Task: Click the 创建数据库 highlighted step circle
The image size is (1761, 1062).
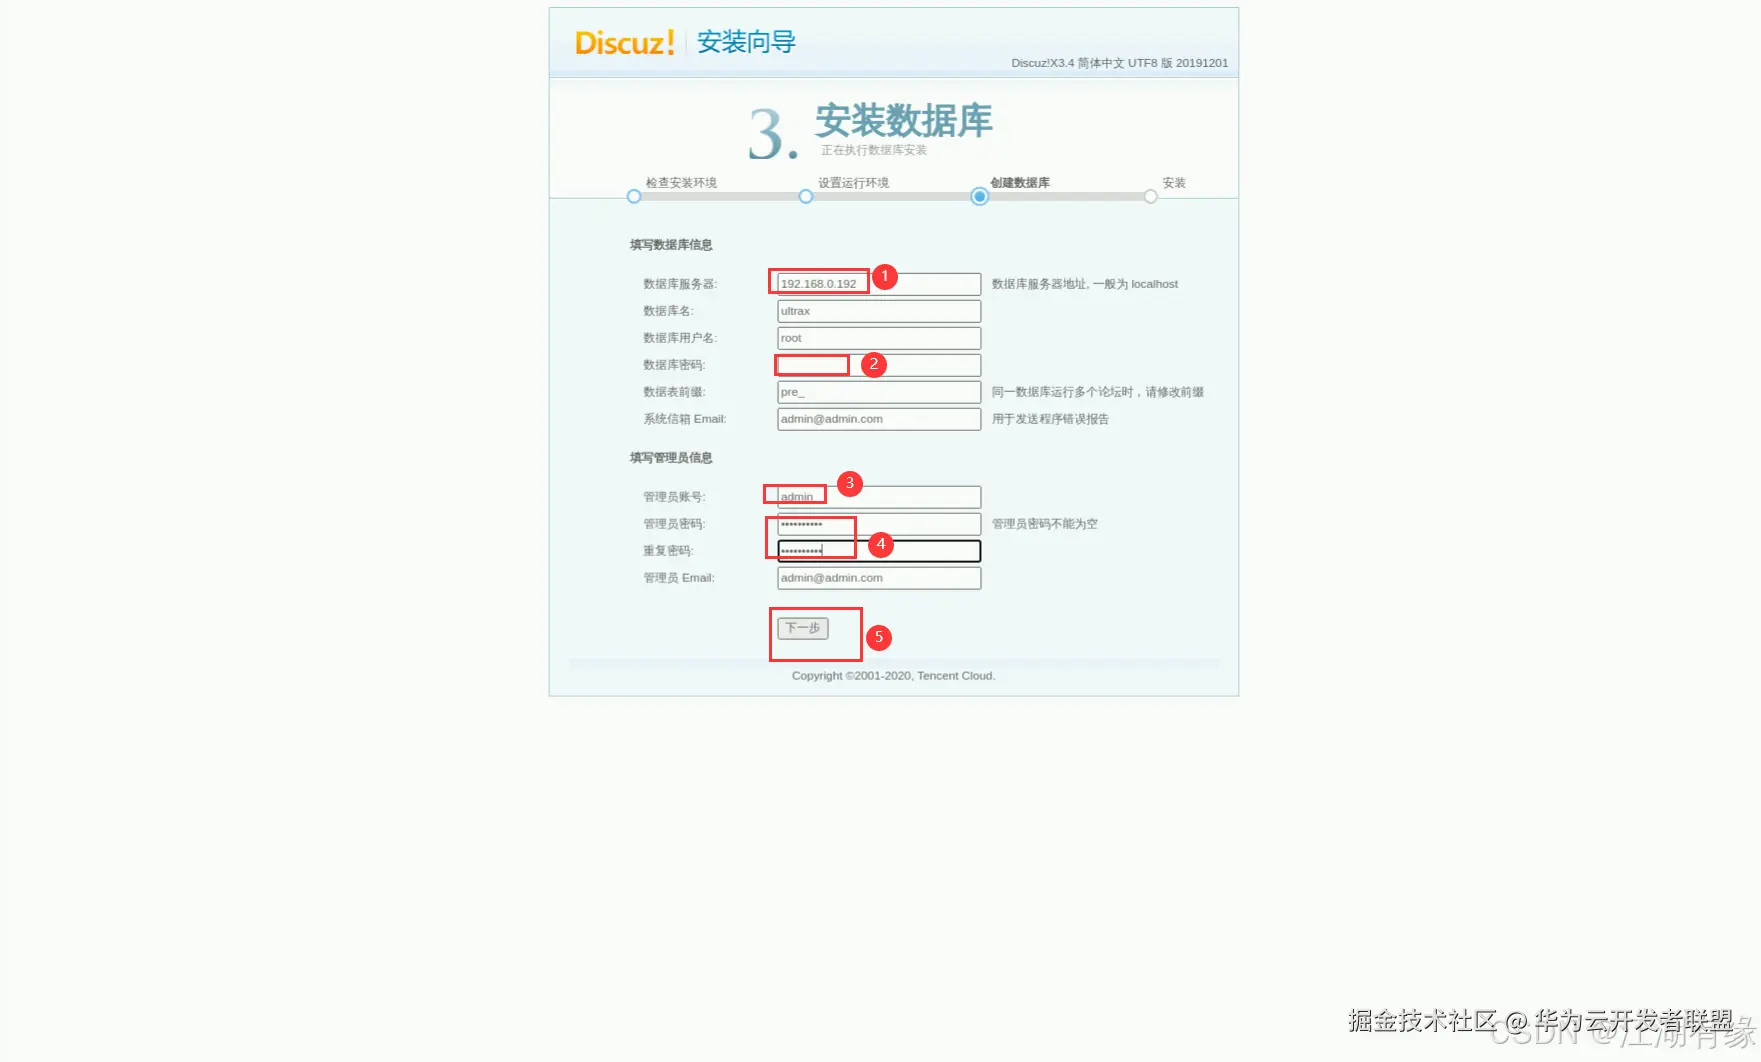Action: (978, 197)
